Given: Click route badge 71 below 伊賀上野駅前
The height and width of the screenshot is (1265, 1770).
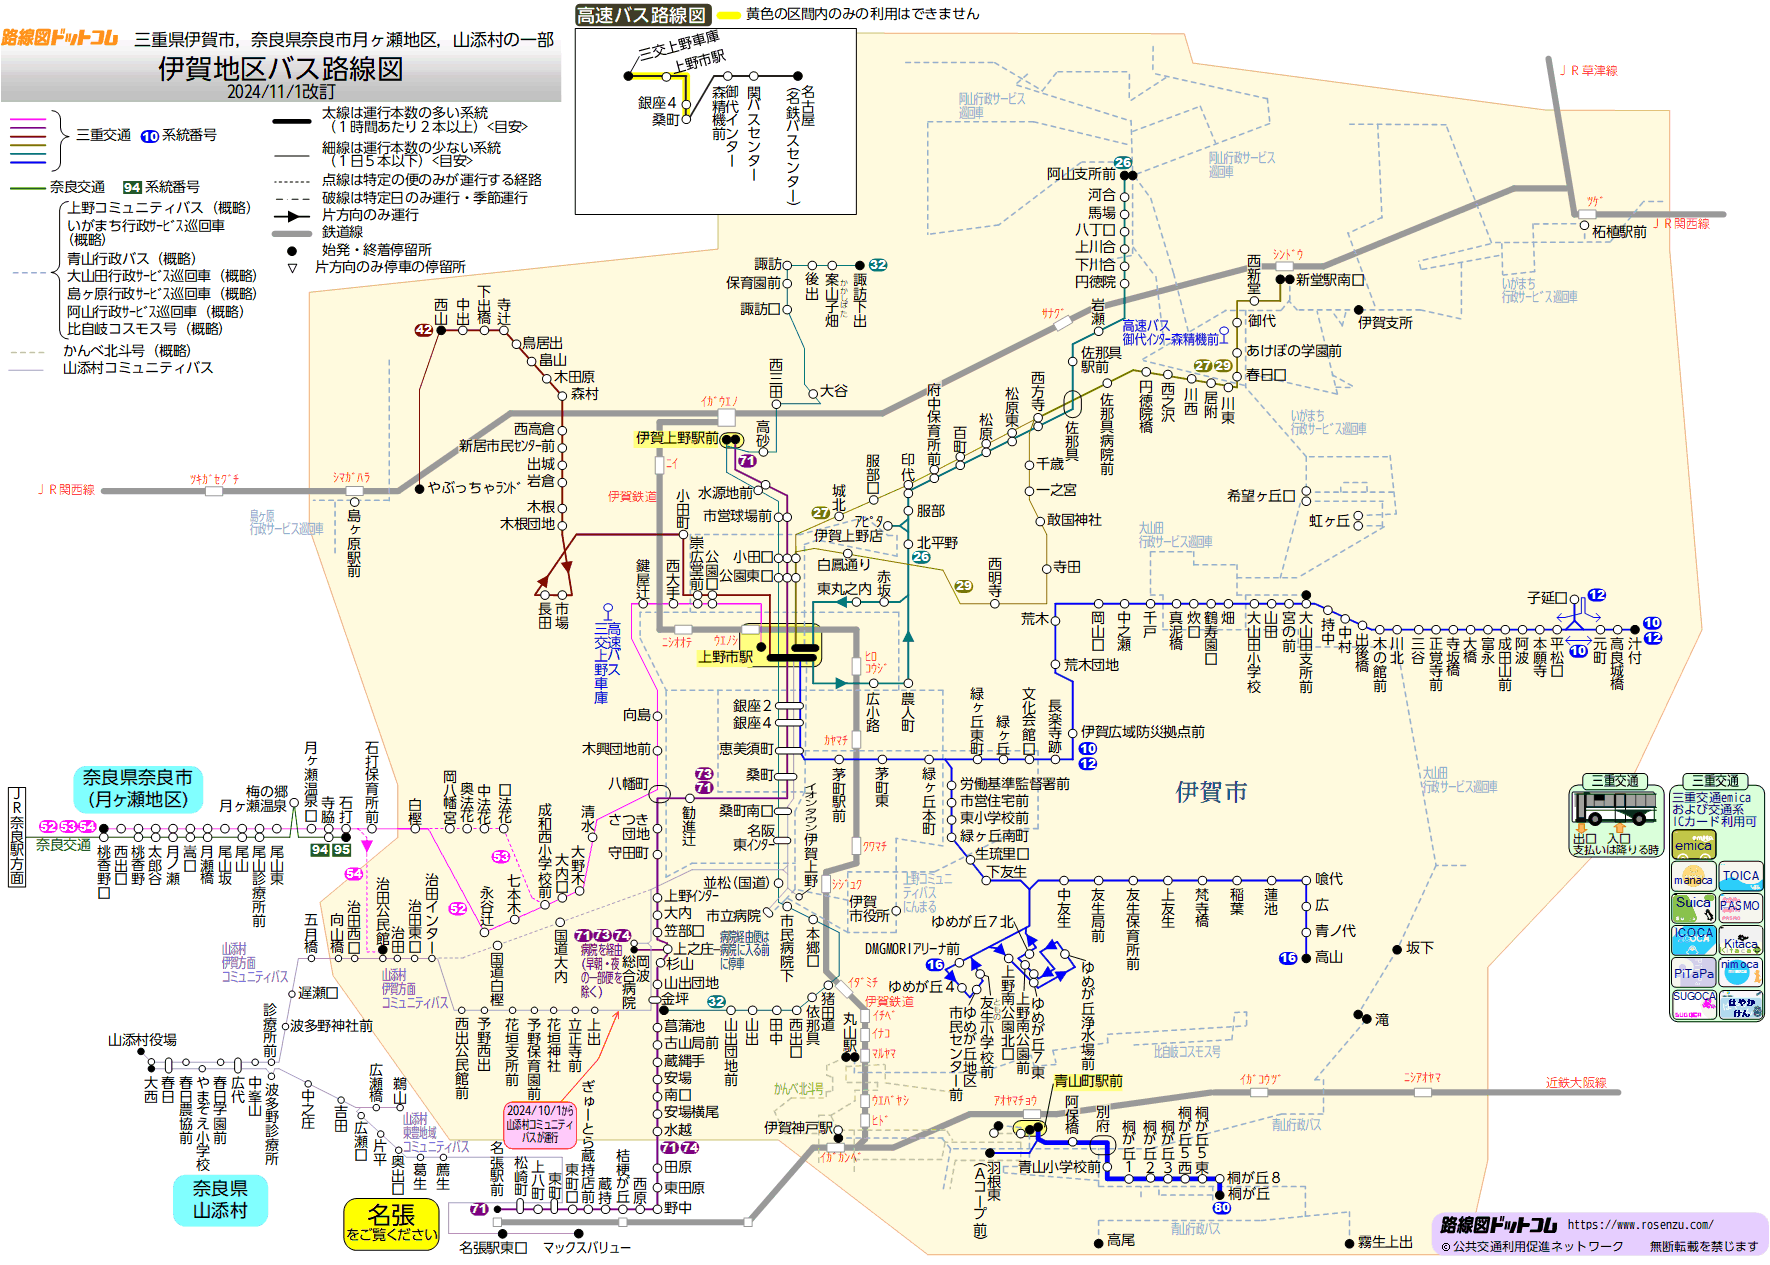Looking at the screenshot, I should point(747,461).
